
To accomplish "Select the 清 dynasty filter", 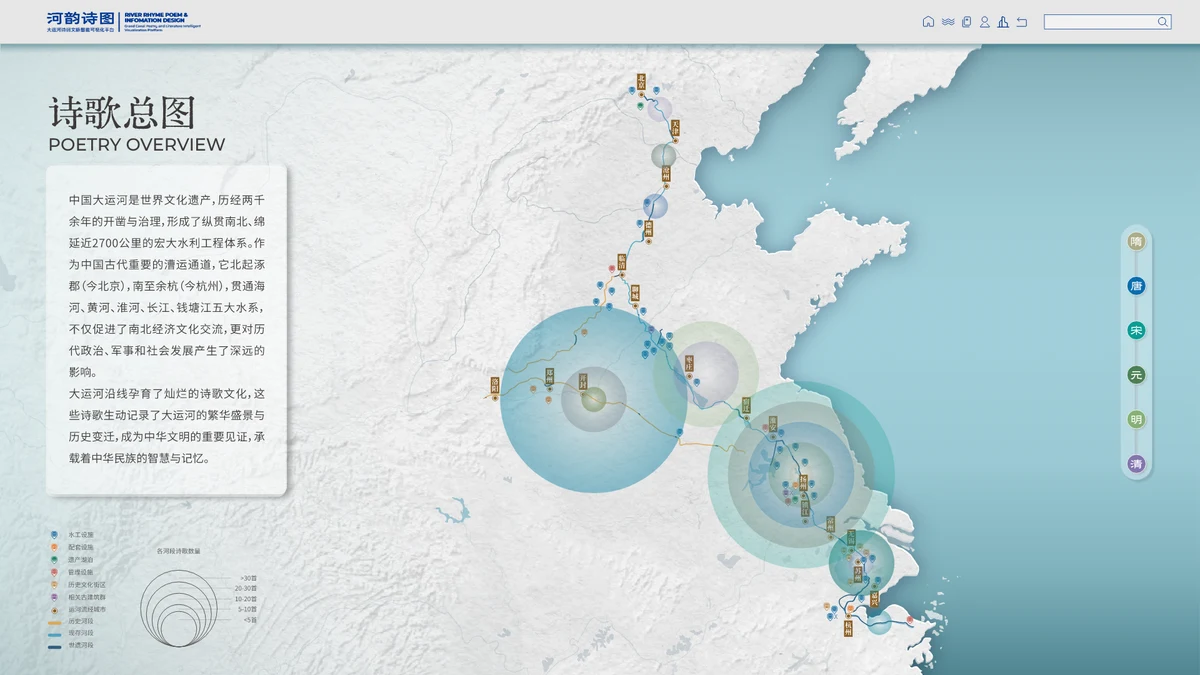I will [1136, 464].
